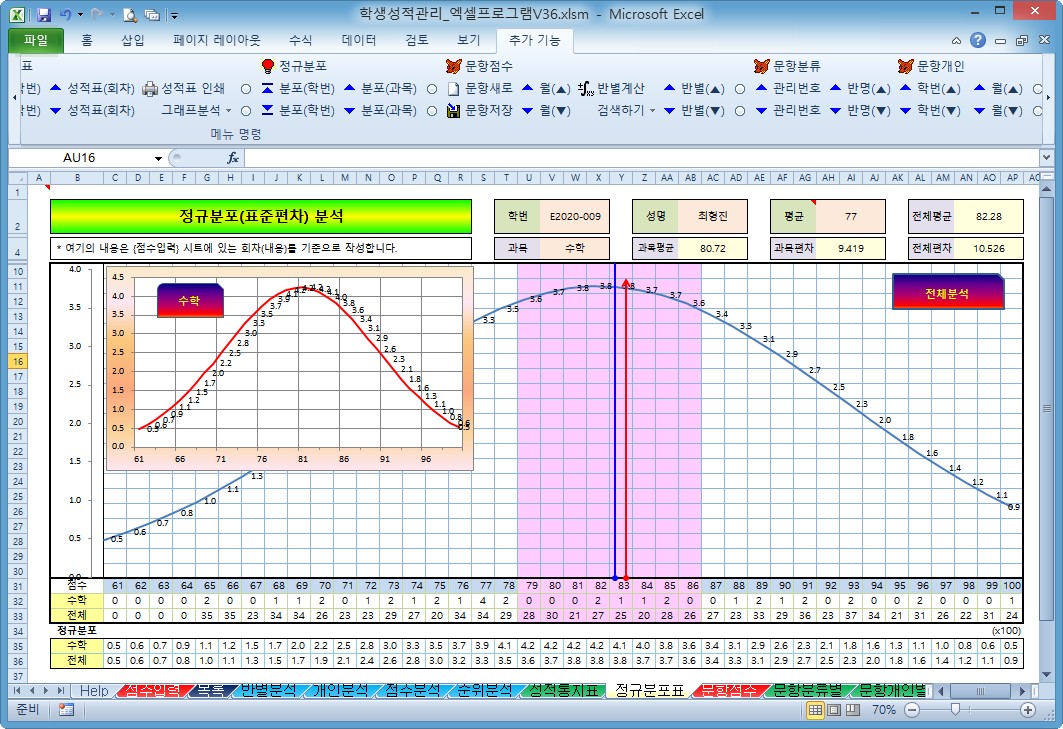This screenshot has height=729, width=1063.
Task: Switch to Page Break Preview icon
Action: pyautogui.click(x=852, y=710)
